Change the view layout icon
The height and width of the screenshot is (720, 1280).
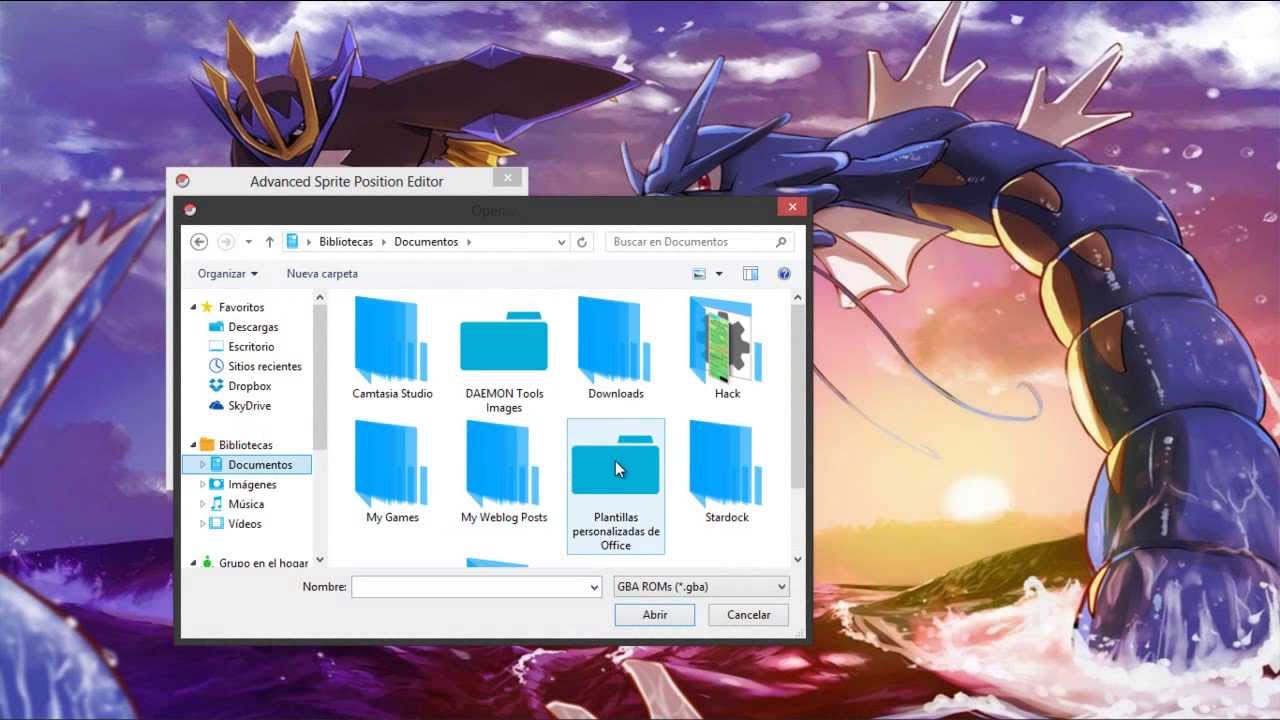coord(699,274)
